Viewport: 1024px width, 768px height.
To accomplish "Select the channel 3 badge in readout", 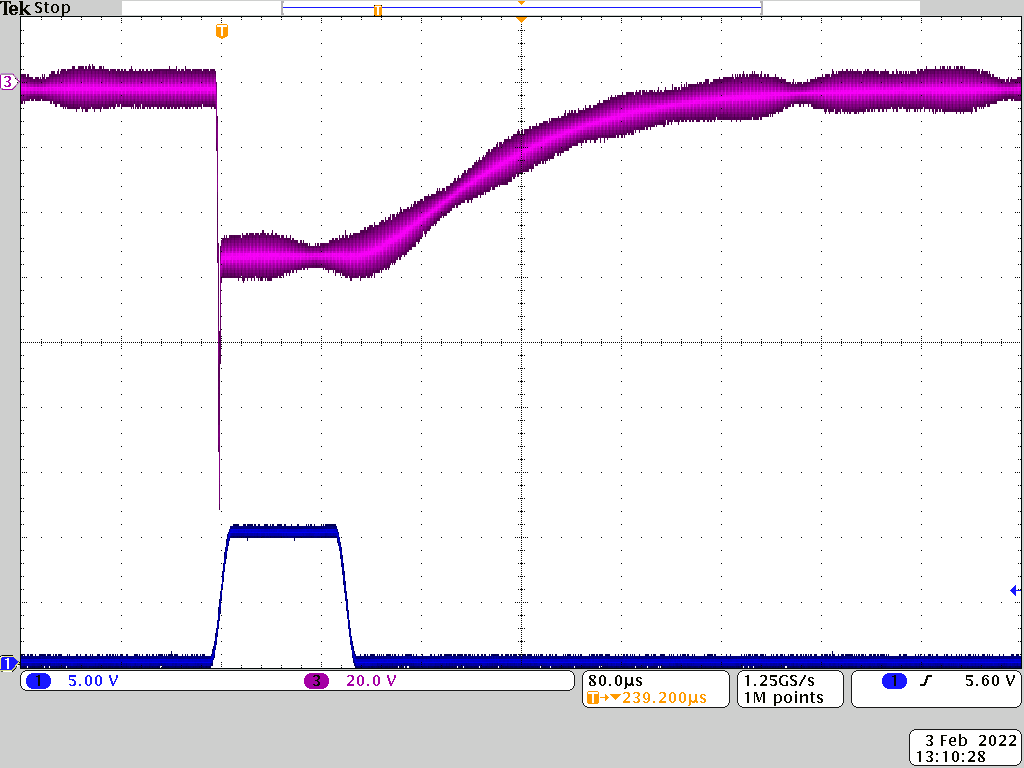I will 317,681.
